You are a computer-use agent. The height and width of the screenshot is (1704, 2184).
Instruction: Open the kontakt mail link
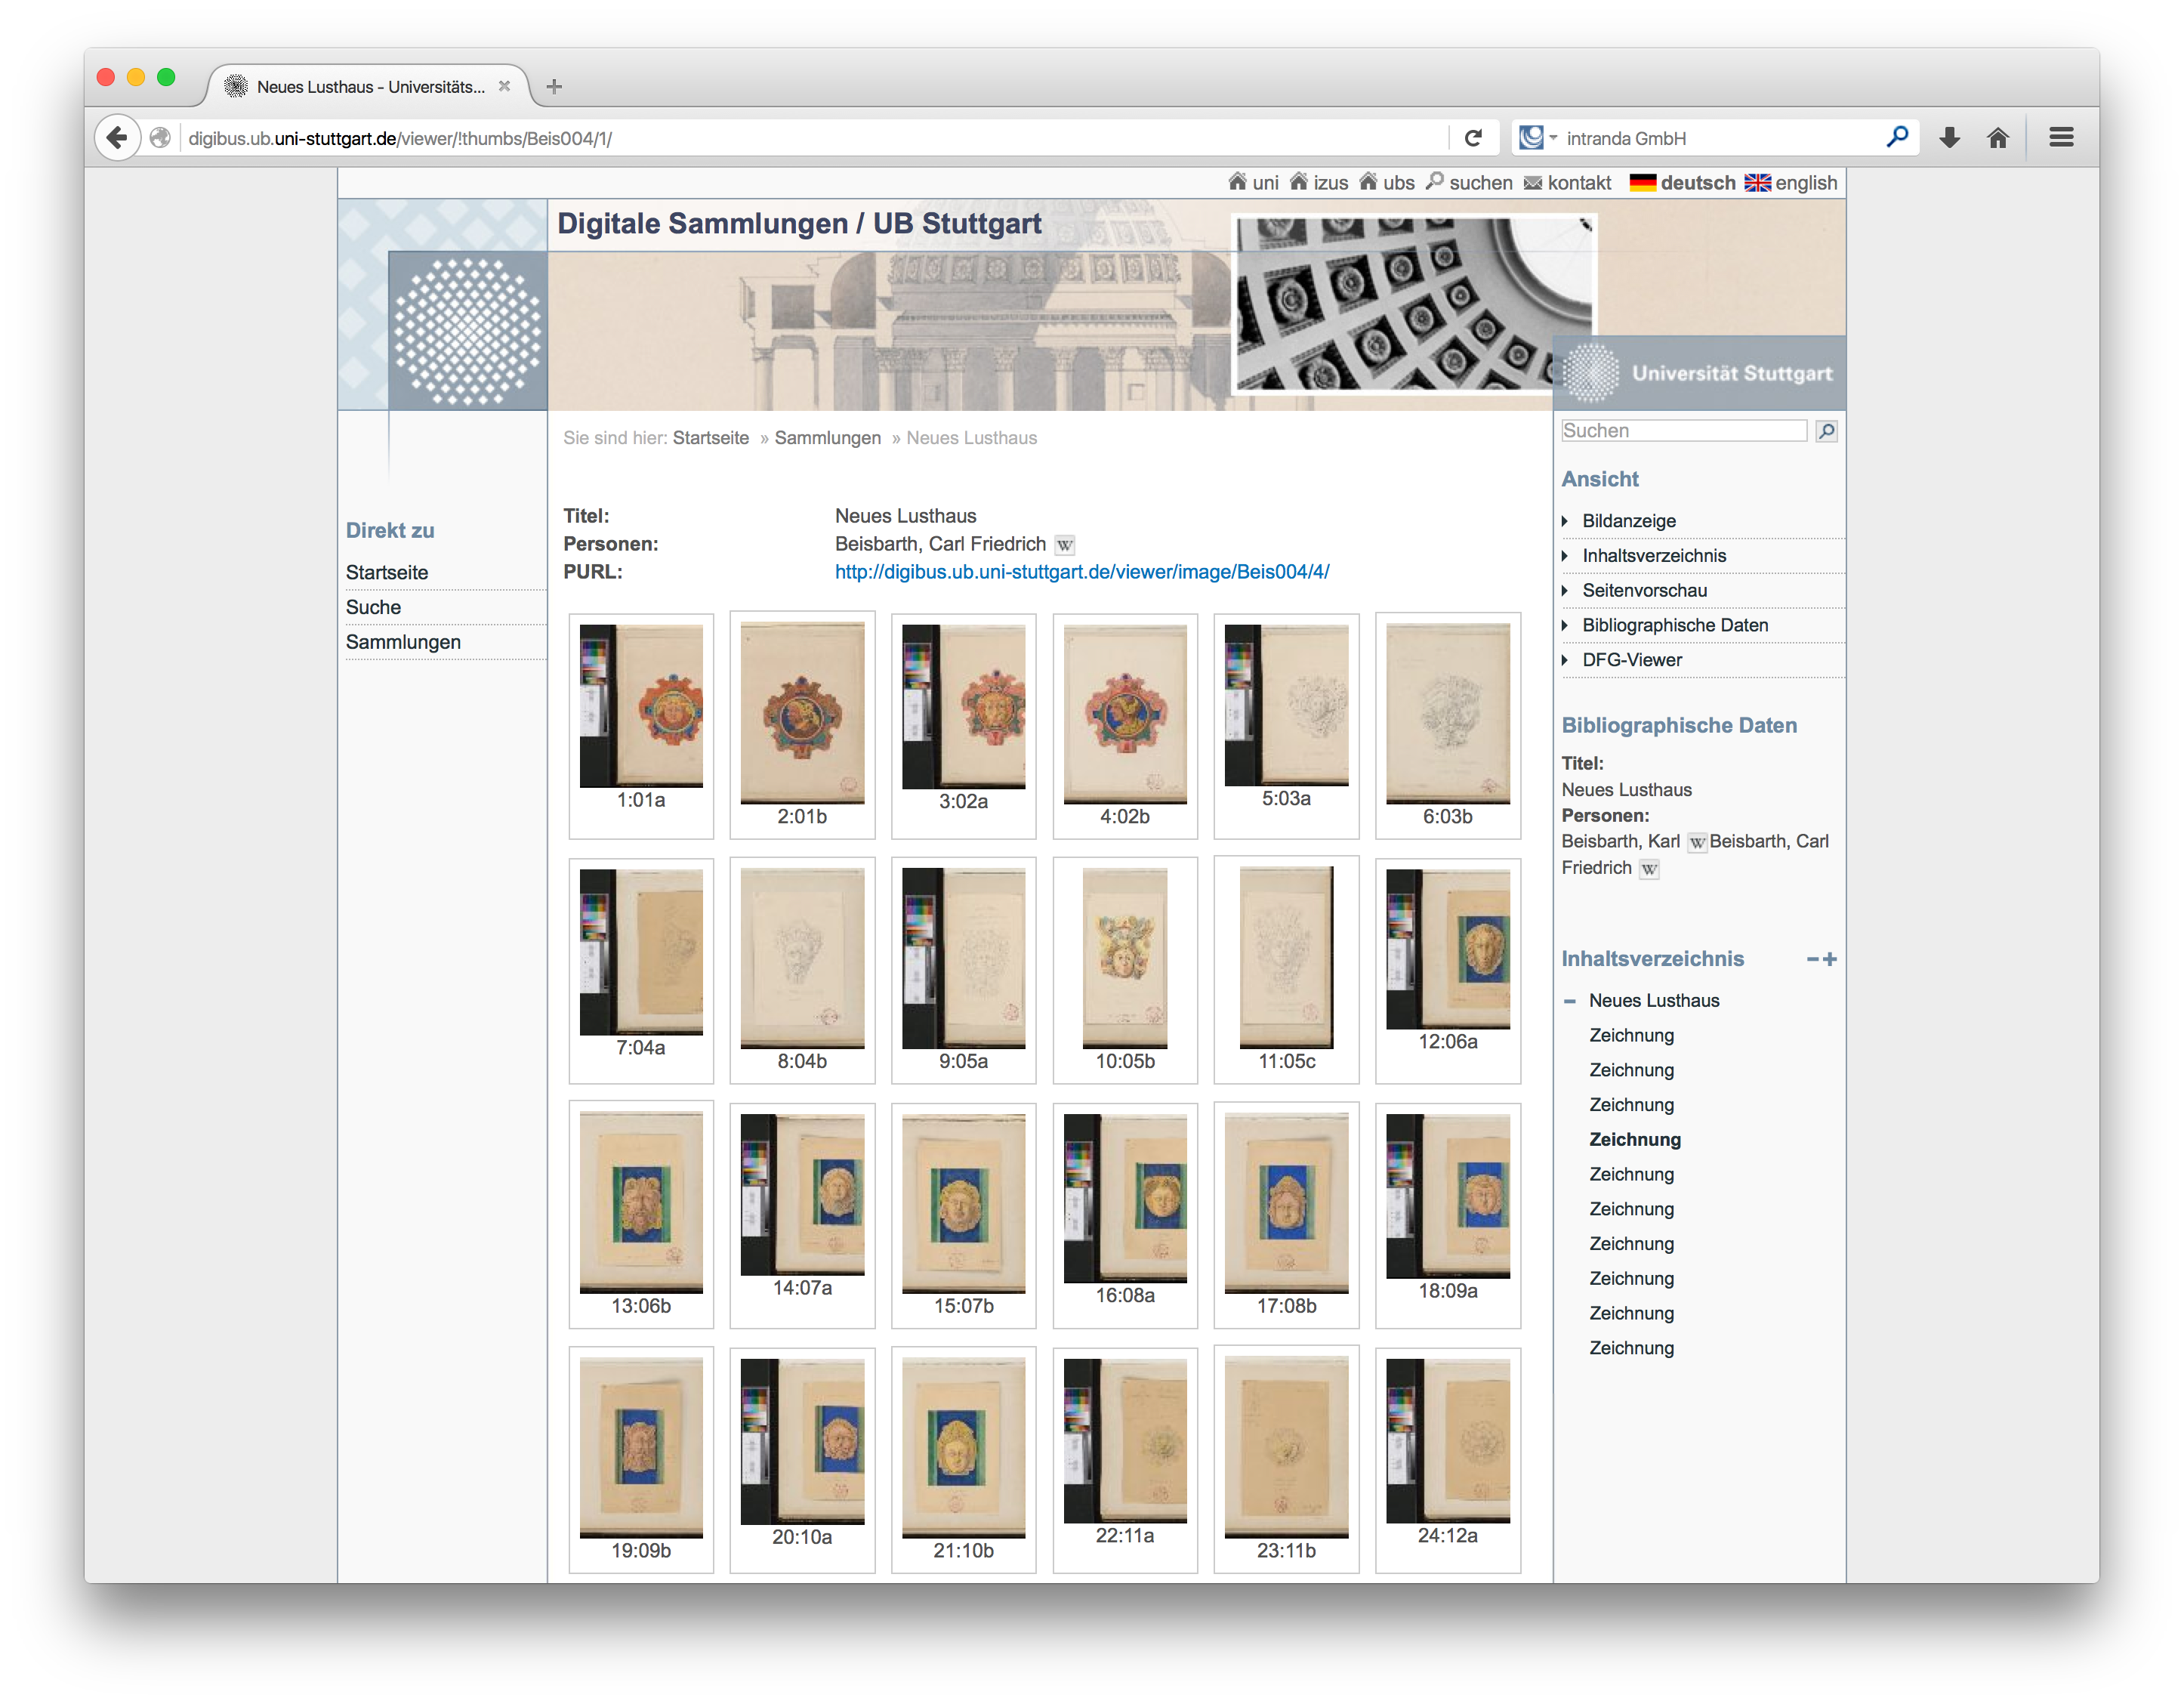(1567, 182)
